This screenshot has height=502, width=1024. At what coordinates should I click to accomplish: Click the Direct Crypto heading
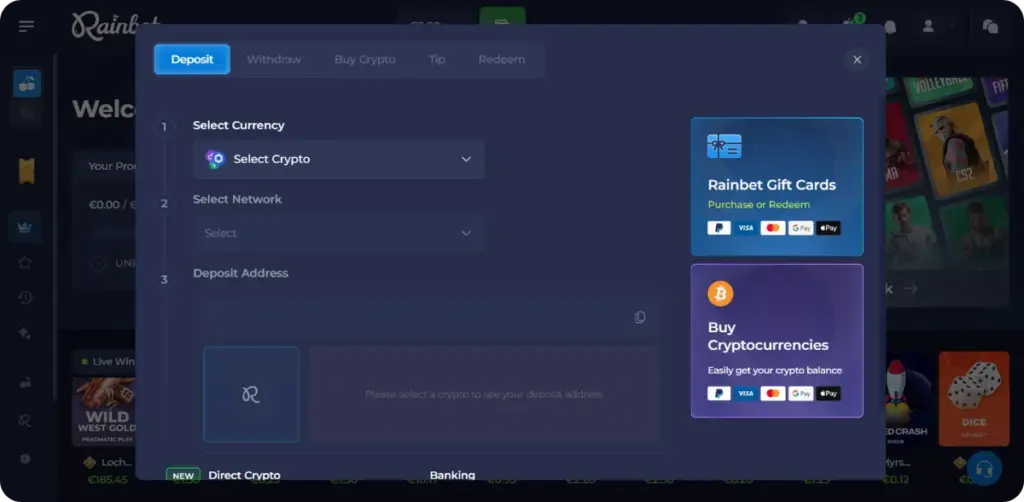[244, 475]
